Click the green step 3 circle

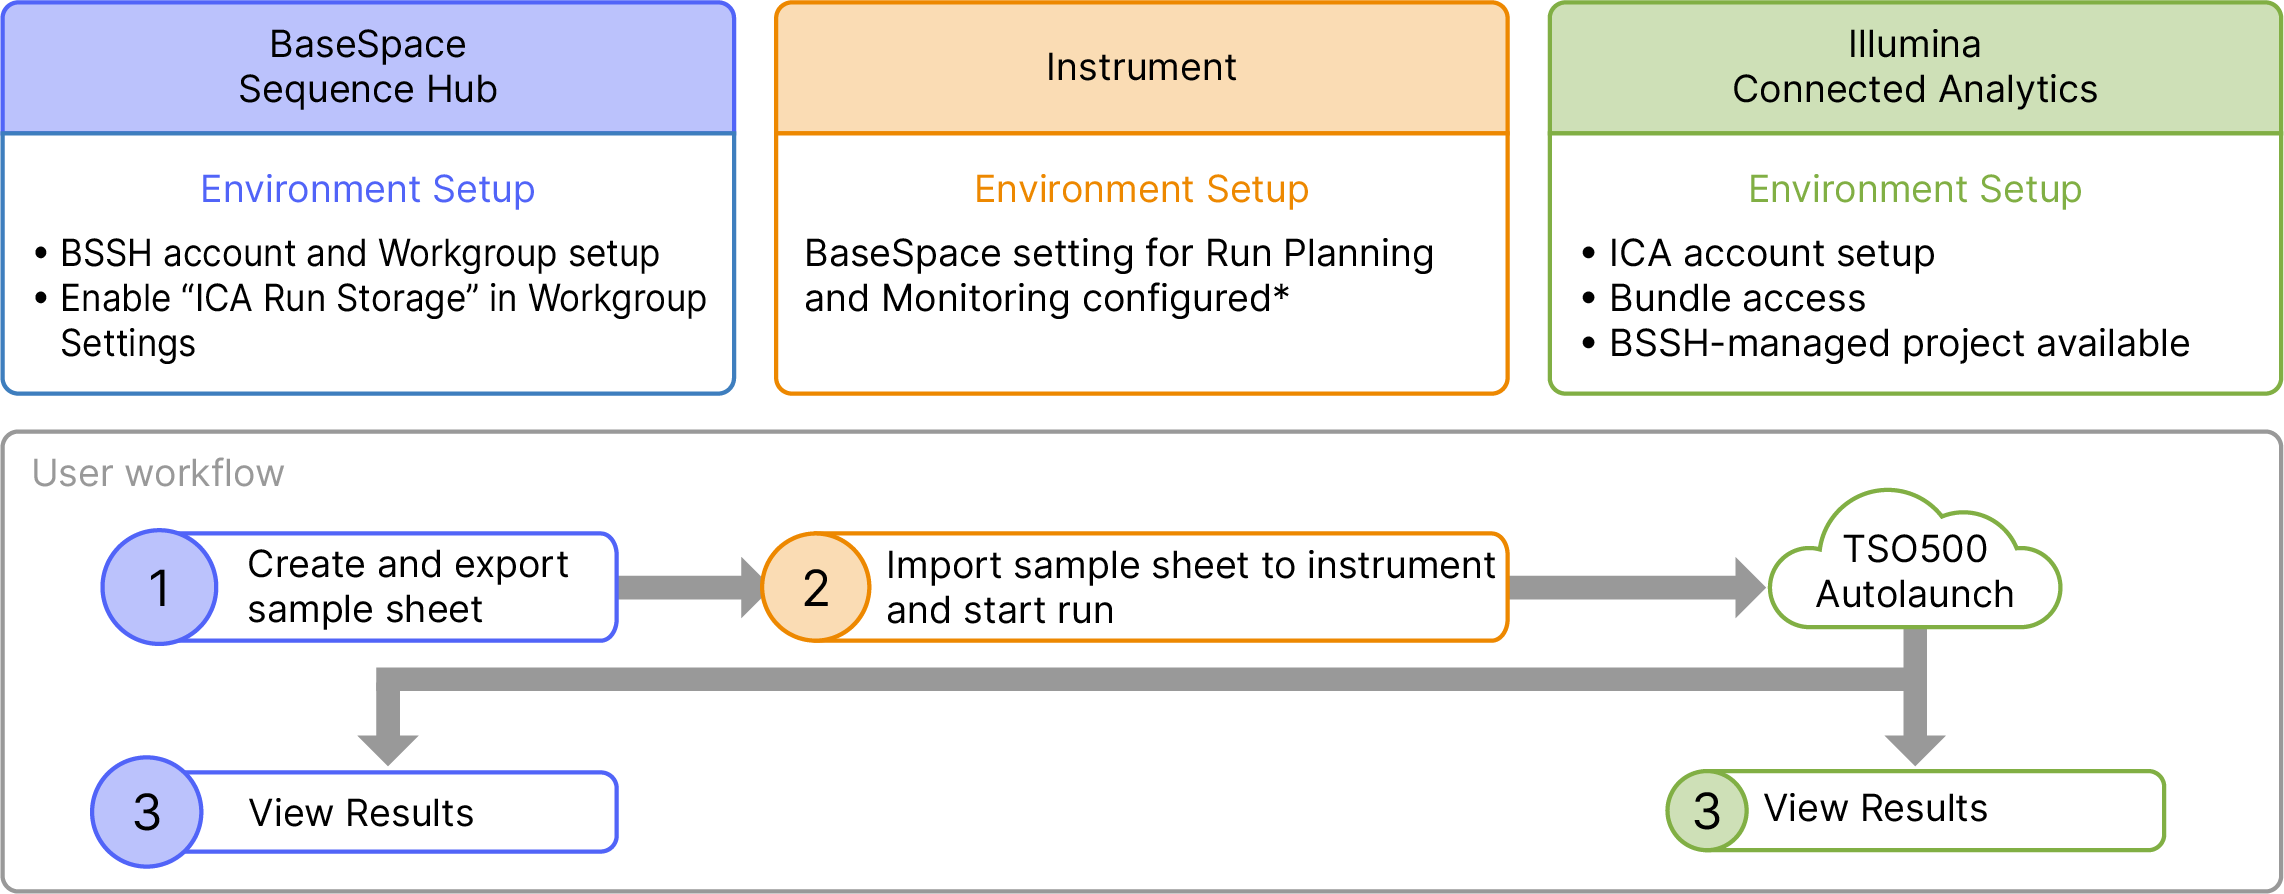click(1707, 810)
